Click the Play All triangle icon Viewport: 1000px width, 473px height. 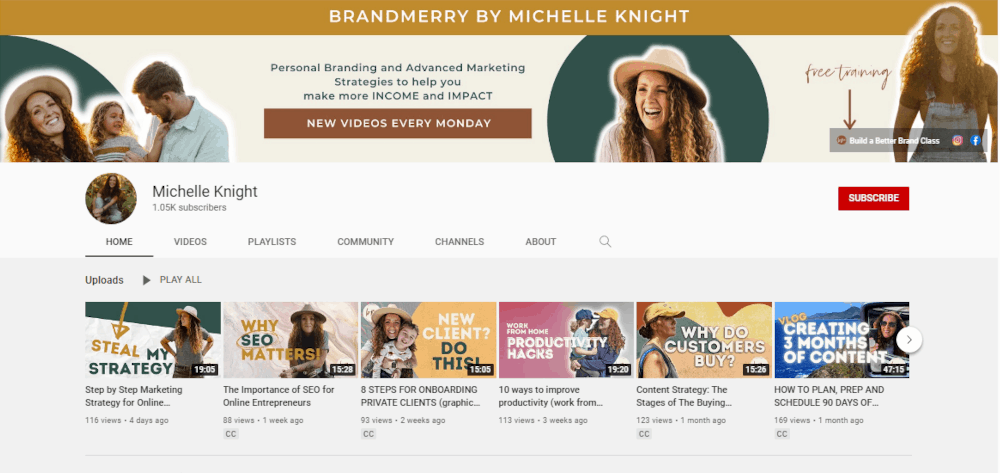tap(147, 280)
